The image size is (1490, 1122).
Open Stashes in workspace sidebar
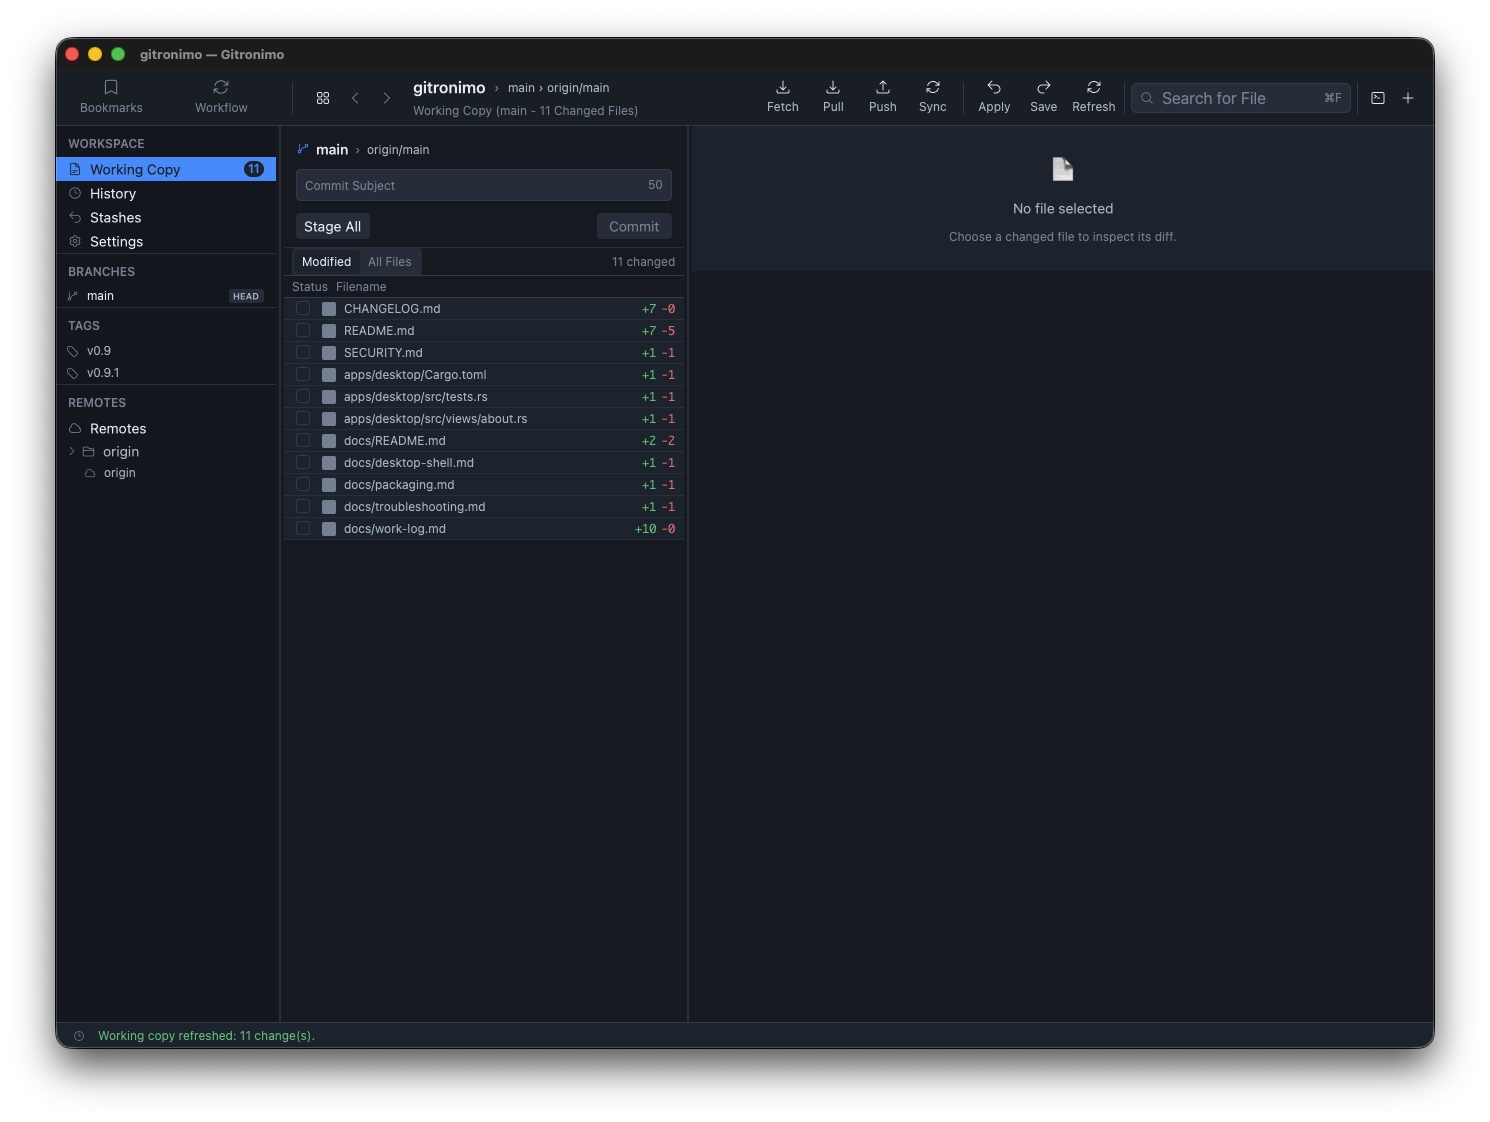(166, 217)
